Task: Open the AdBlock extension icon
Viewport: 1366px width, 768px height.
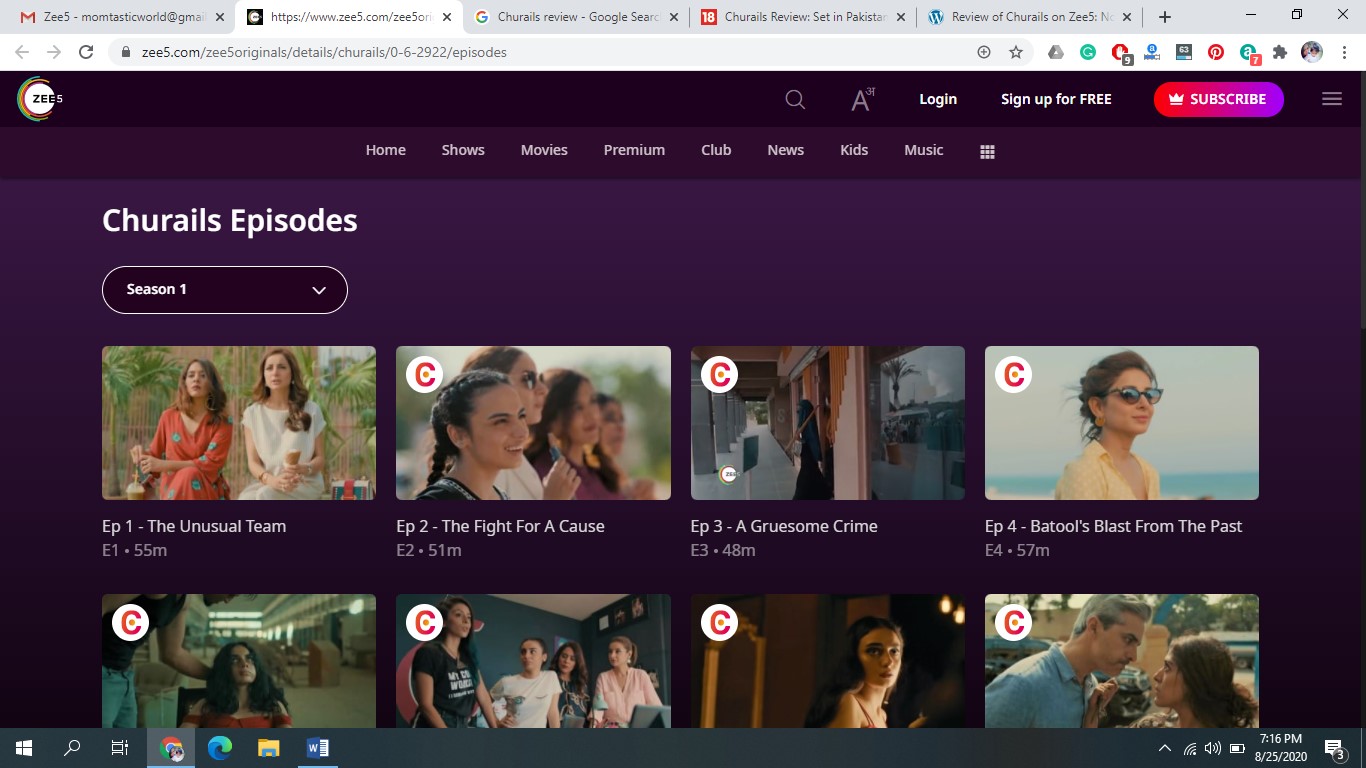Action: click(1121, 53)
